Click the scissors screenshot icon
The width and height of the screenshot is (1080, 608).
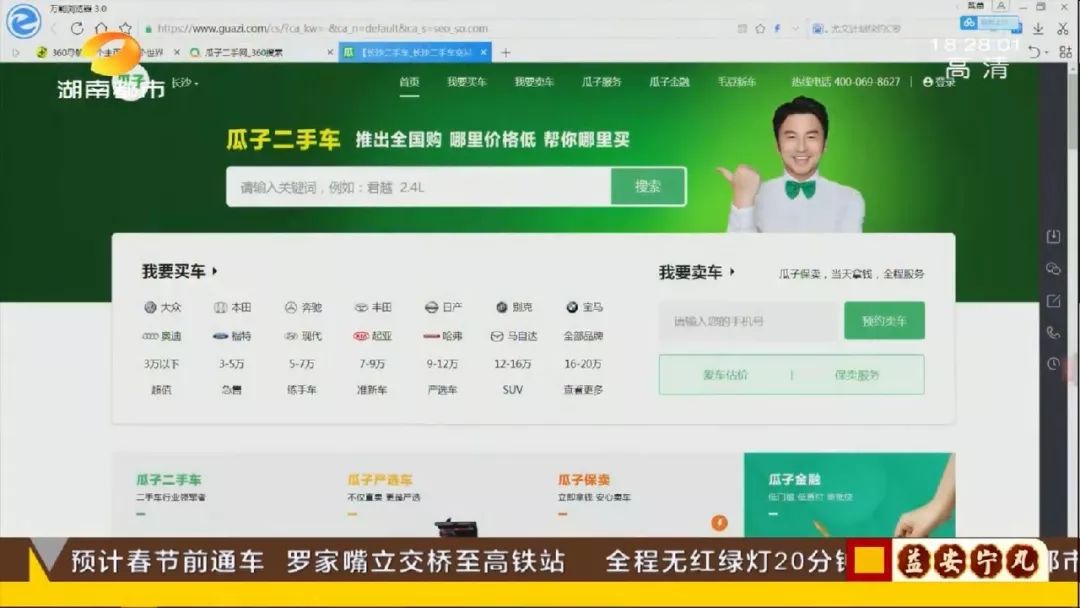point(1063,28)
